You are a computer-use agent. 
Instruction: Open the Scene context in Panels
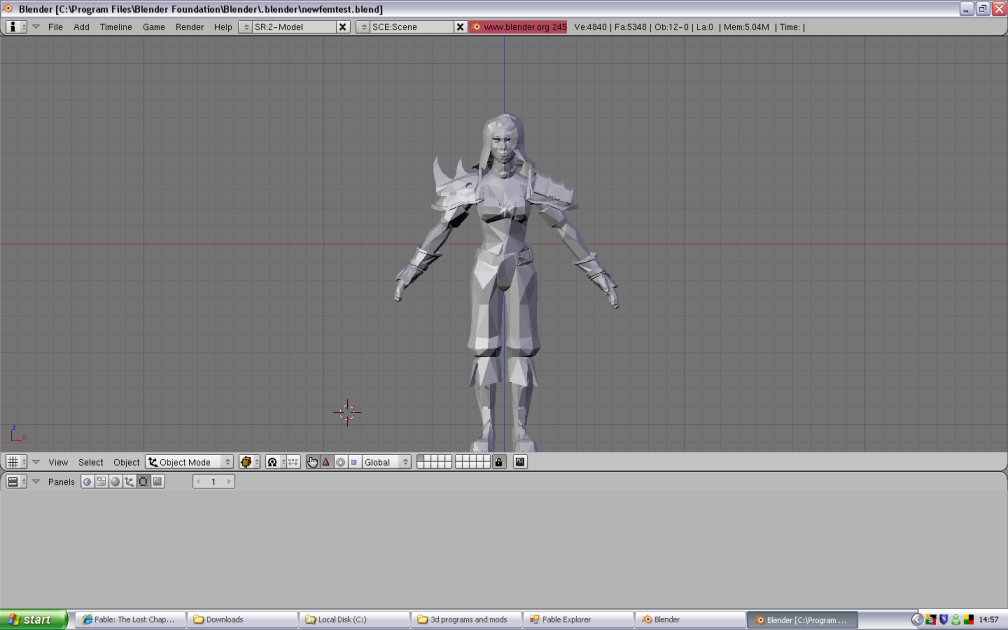[x=157, y=482]
